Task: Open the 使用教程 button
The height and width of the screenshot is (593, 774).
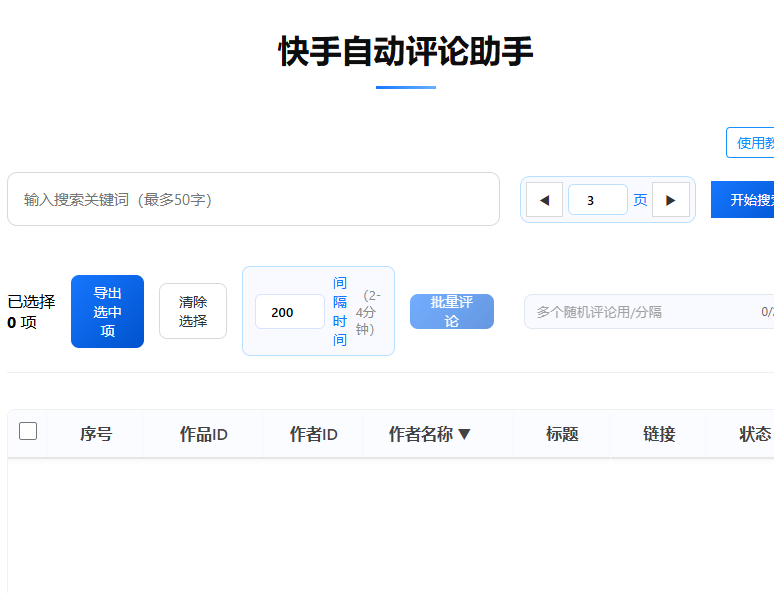Action: [752, 143]
